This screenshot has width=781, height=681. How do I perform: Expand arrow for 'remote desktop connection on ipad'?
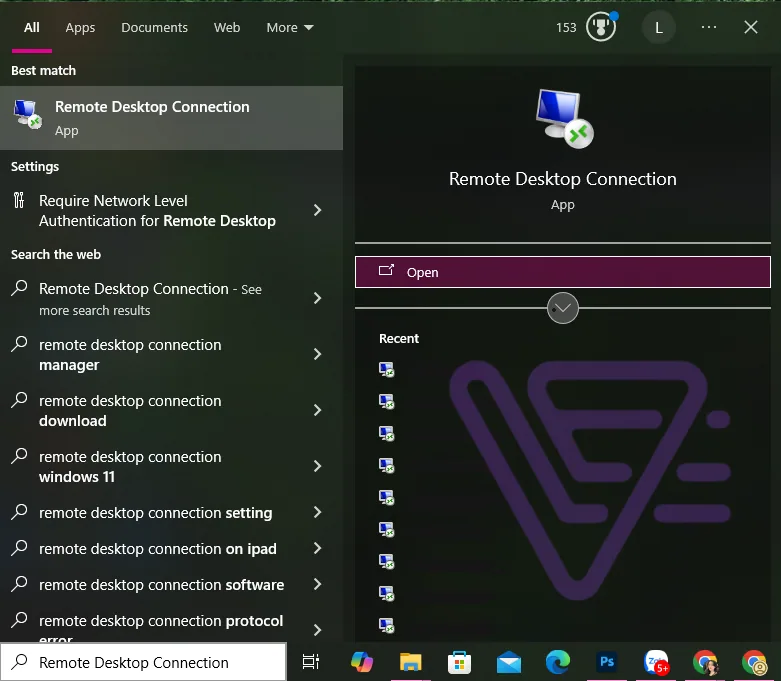[317, 548]
